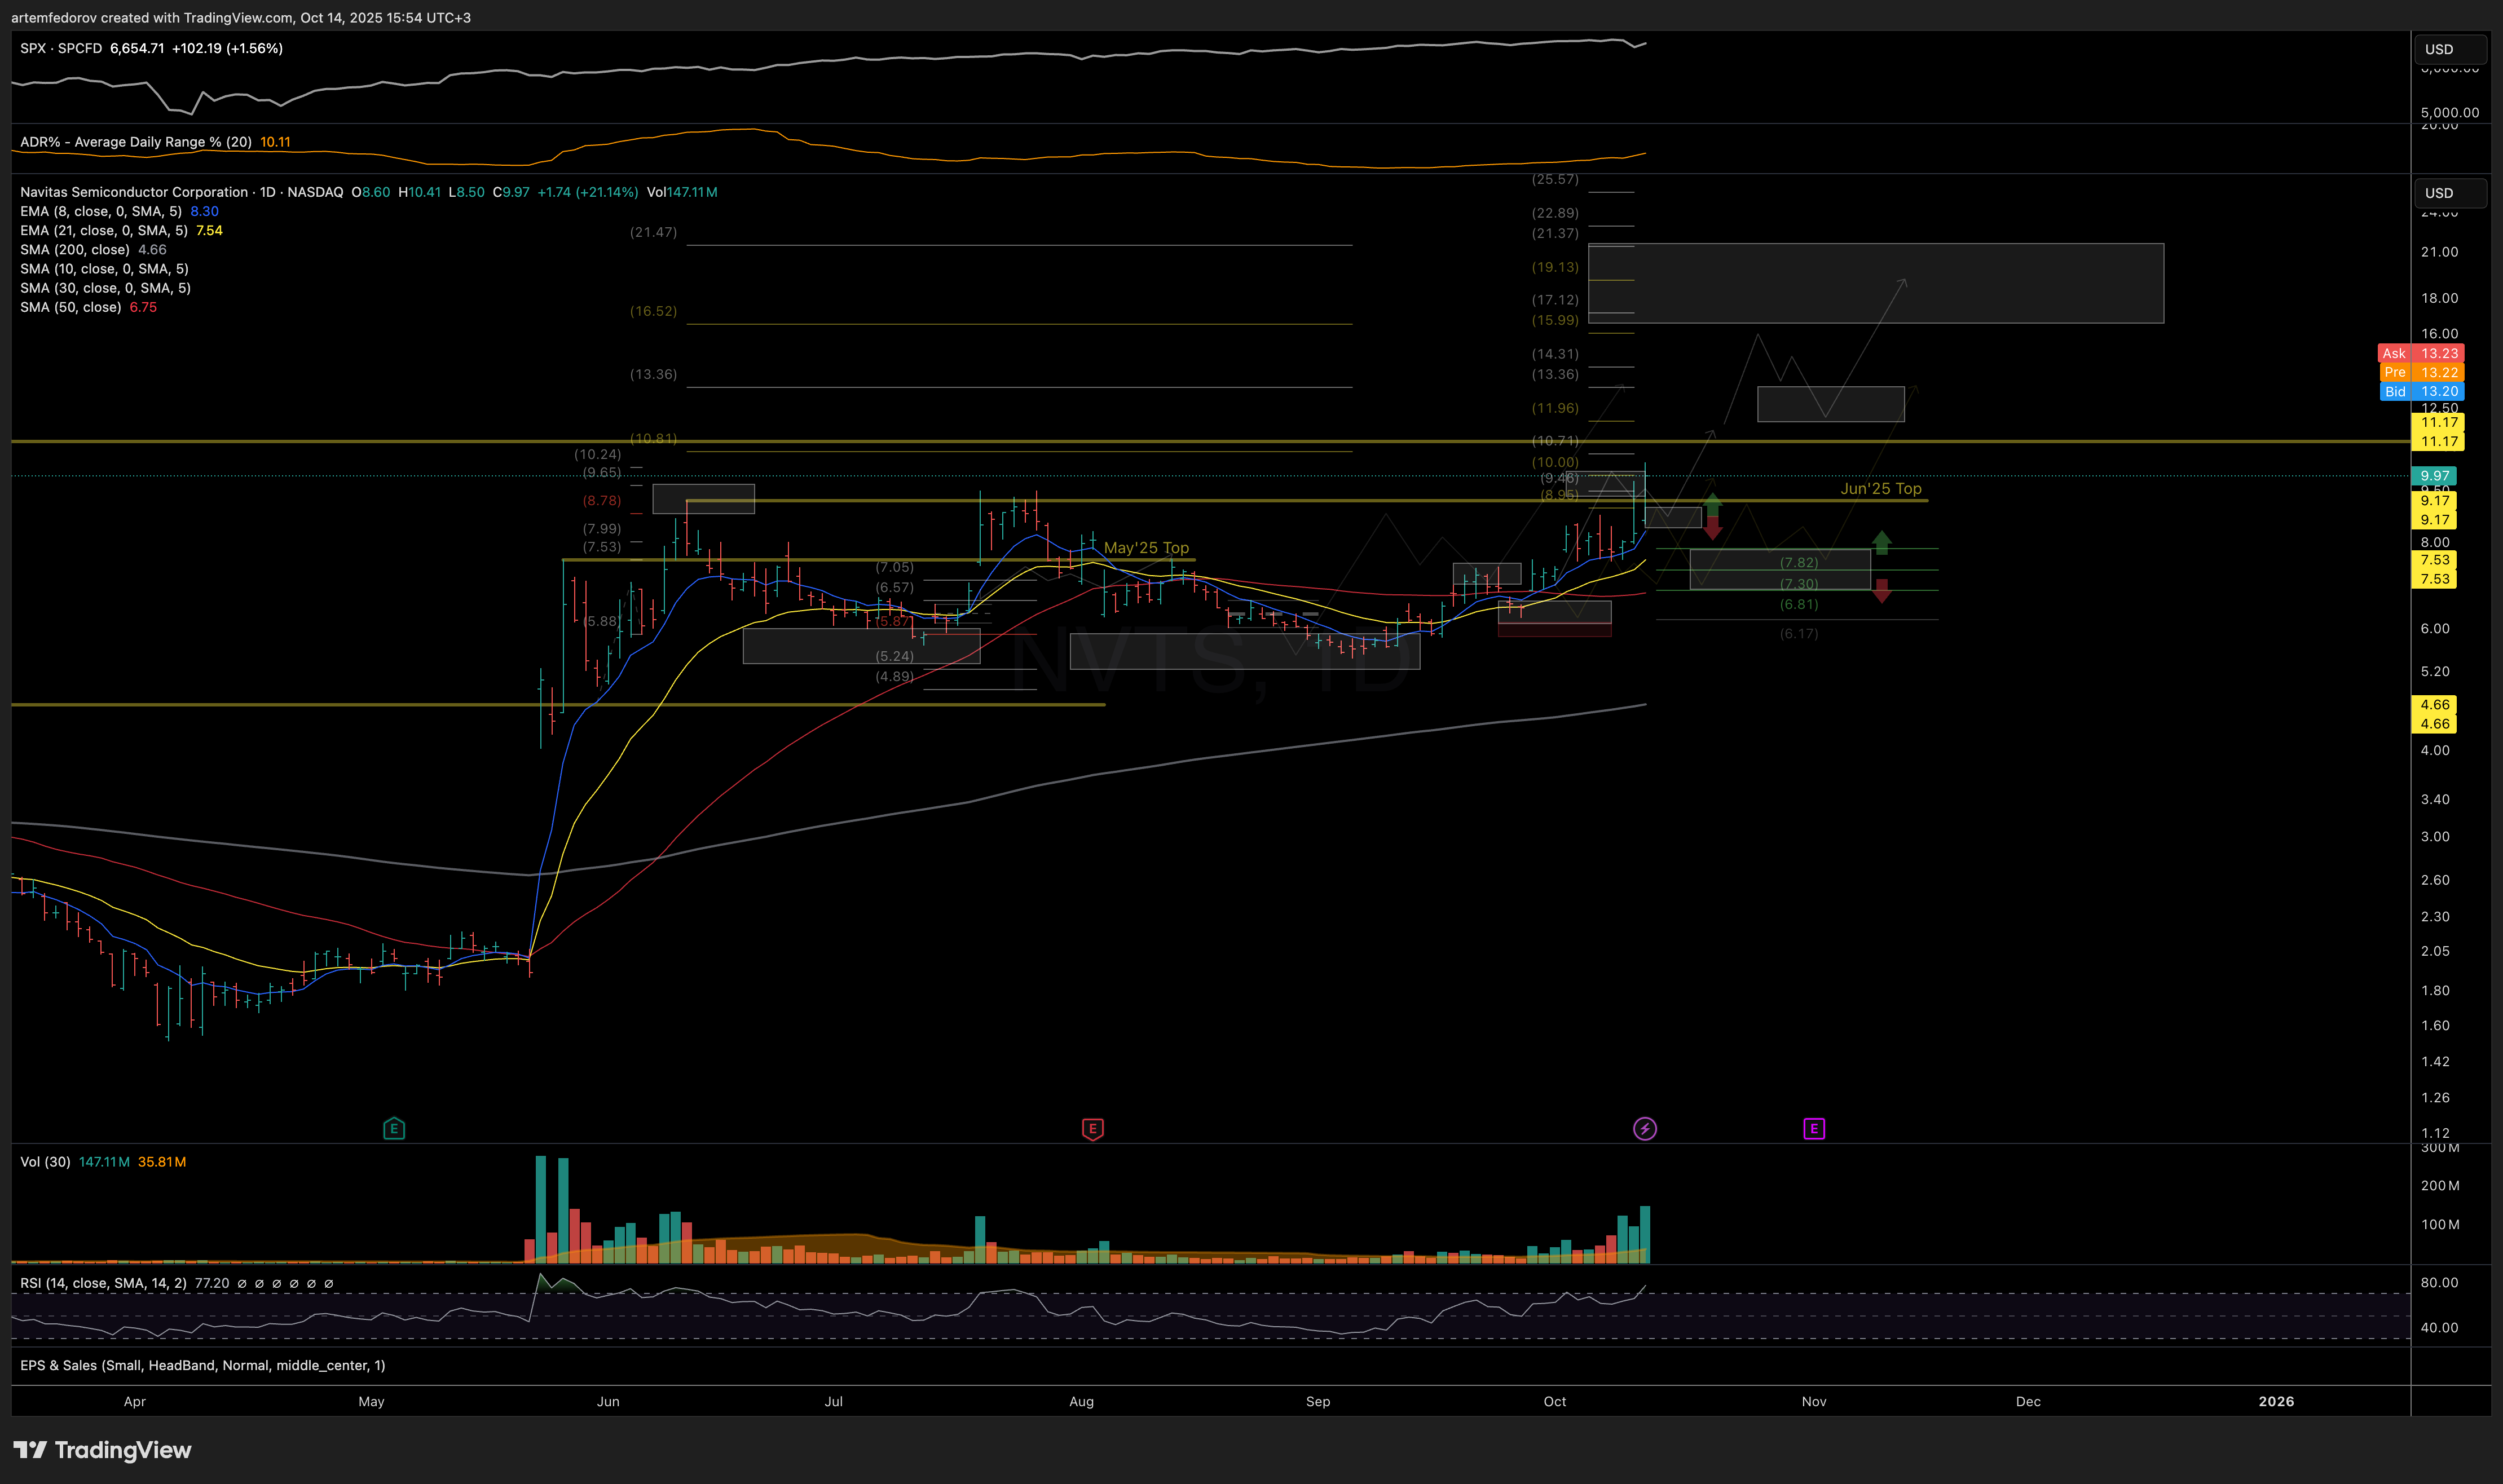Image resolution: width=2503 pixels, height=1484 pixels.
Task: Select the SMA (10, close, 0, SMA, 5) legend
Action: [x=104, y=268]
